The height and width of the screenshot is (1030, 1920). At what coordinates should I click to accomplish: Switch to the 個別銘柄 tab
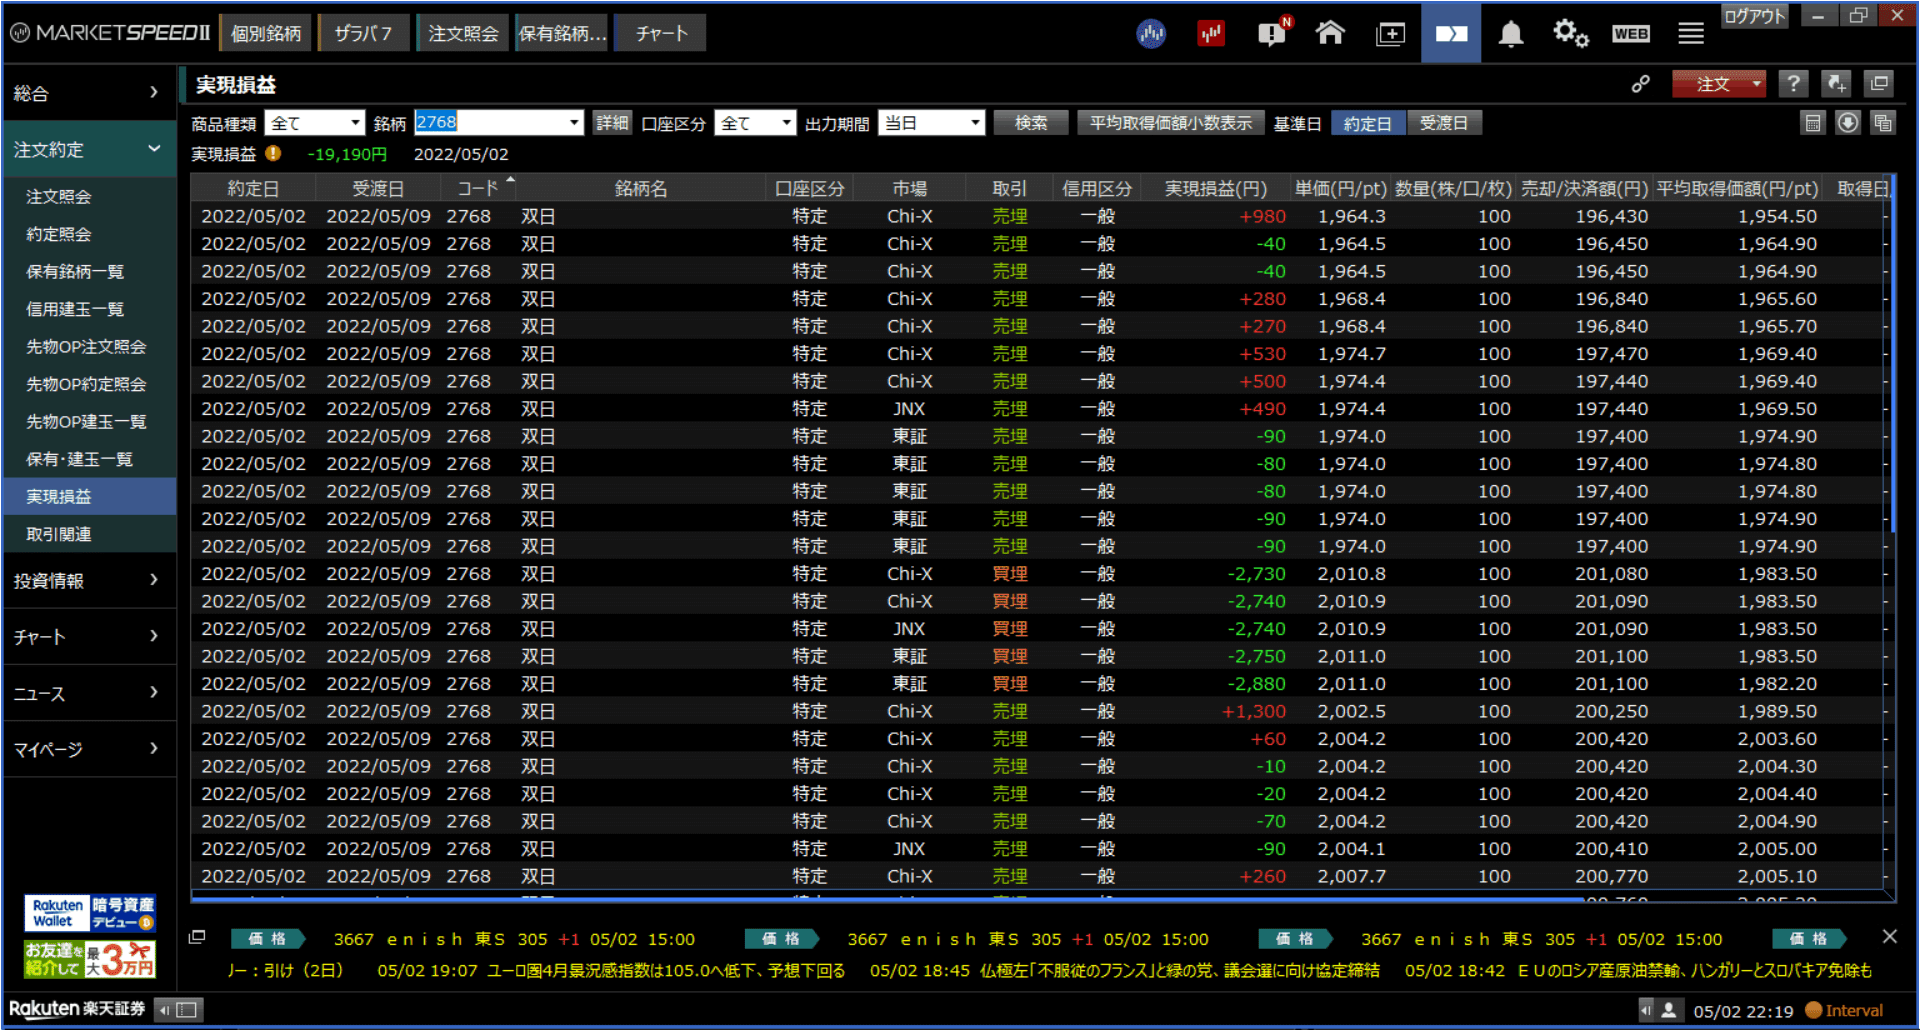266,33
